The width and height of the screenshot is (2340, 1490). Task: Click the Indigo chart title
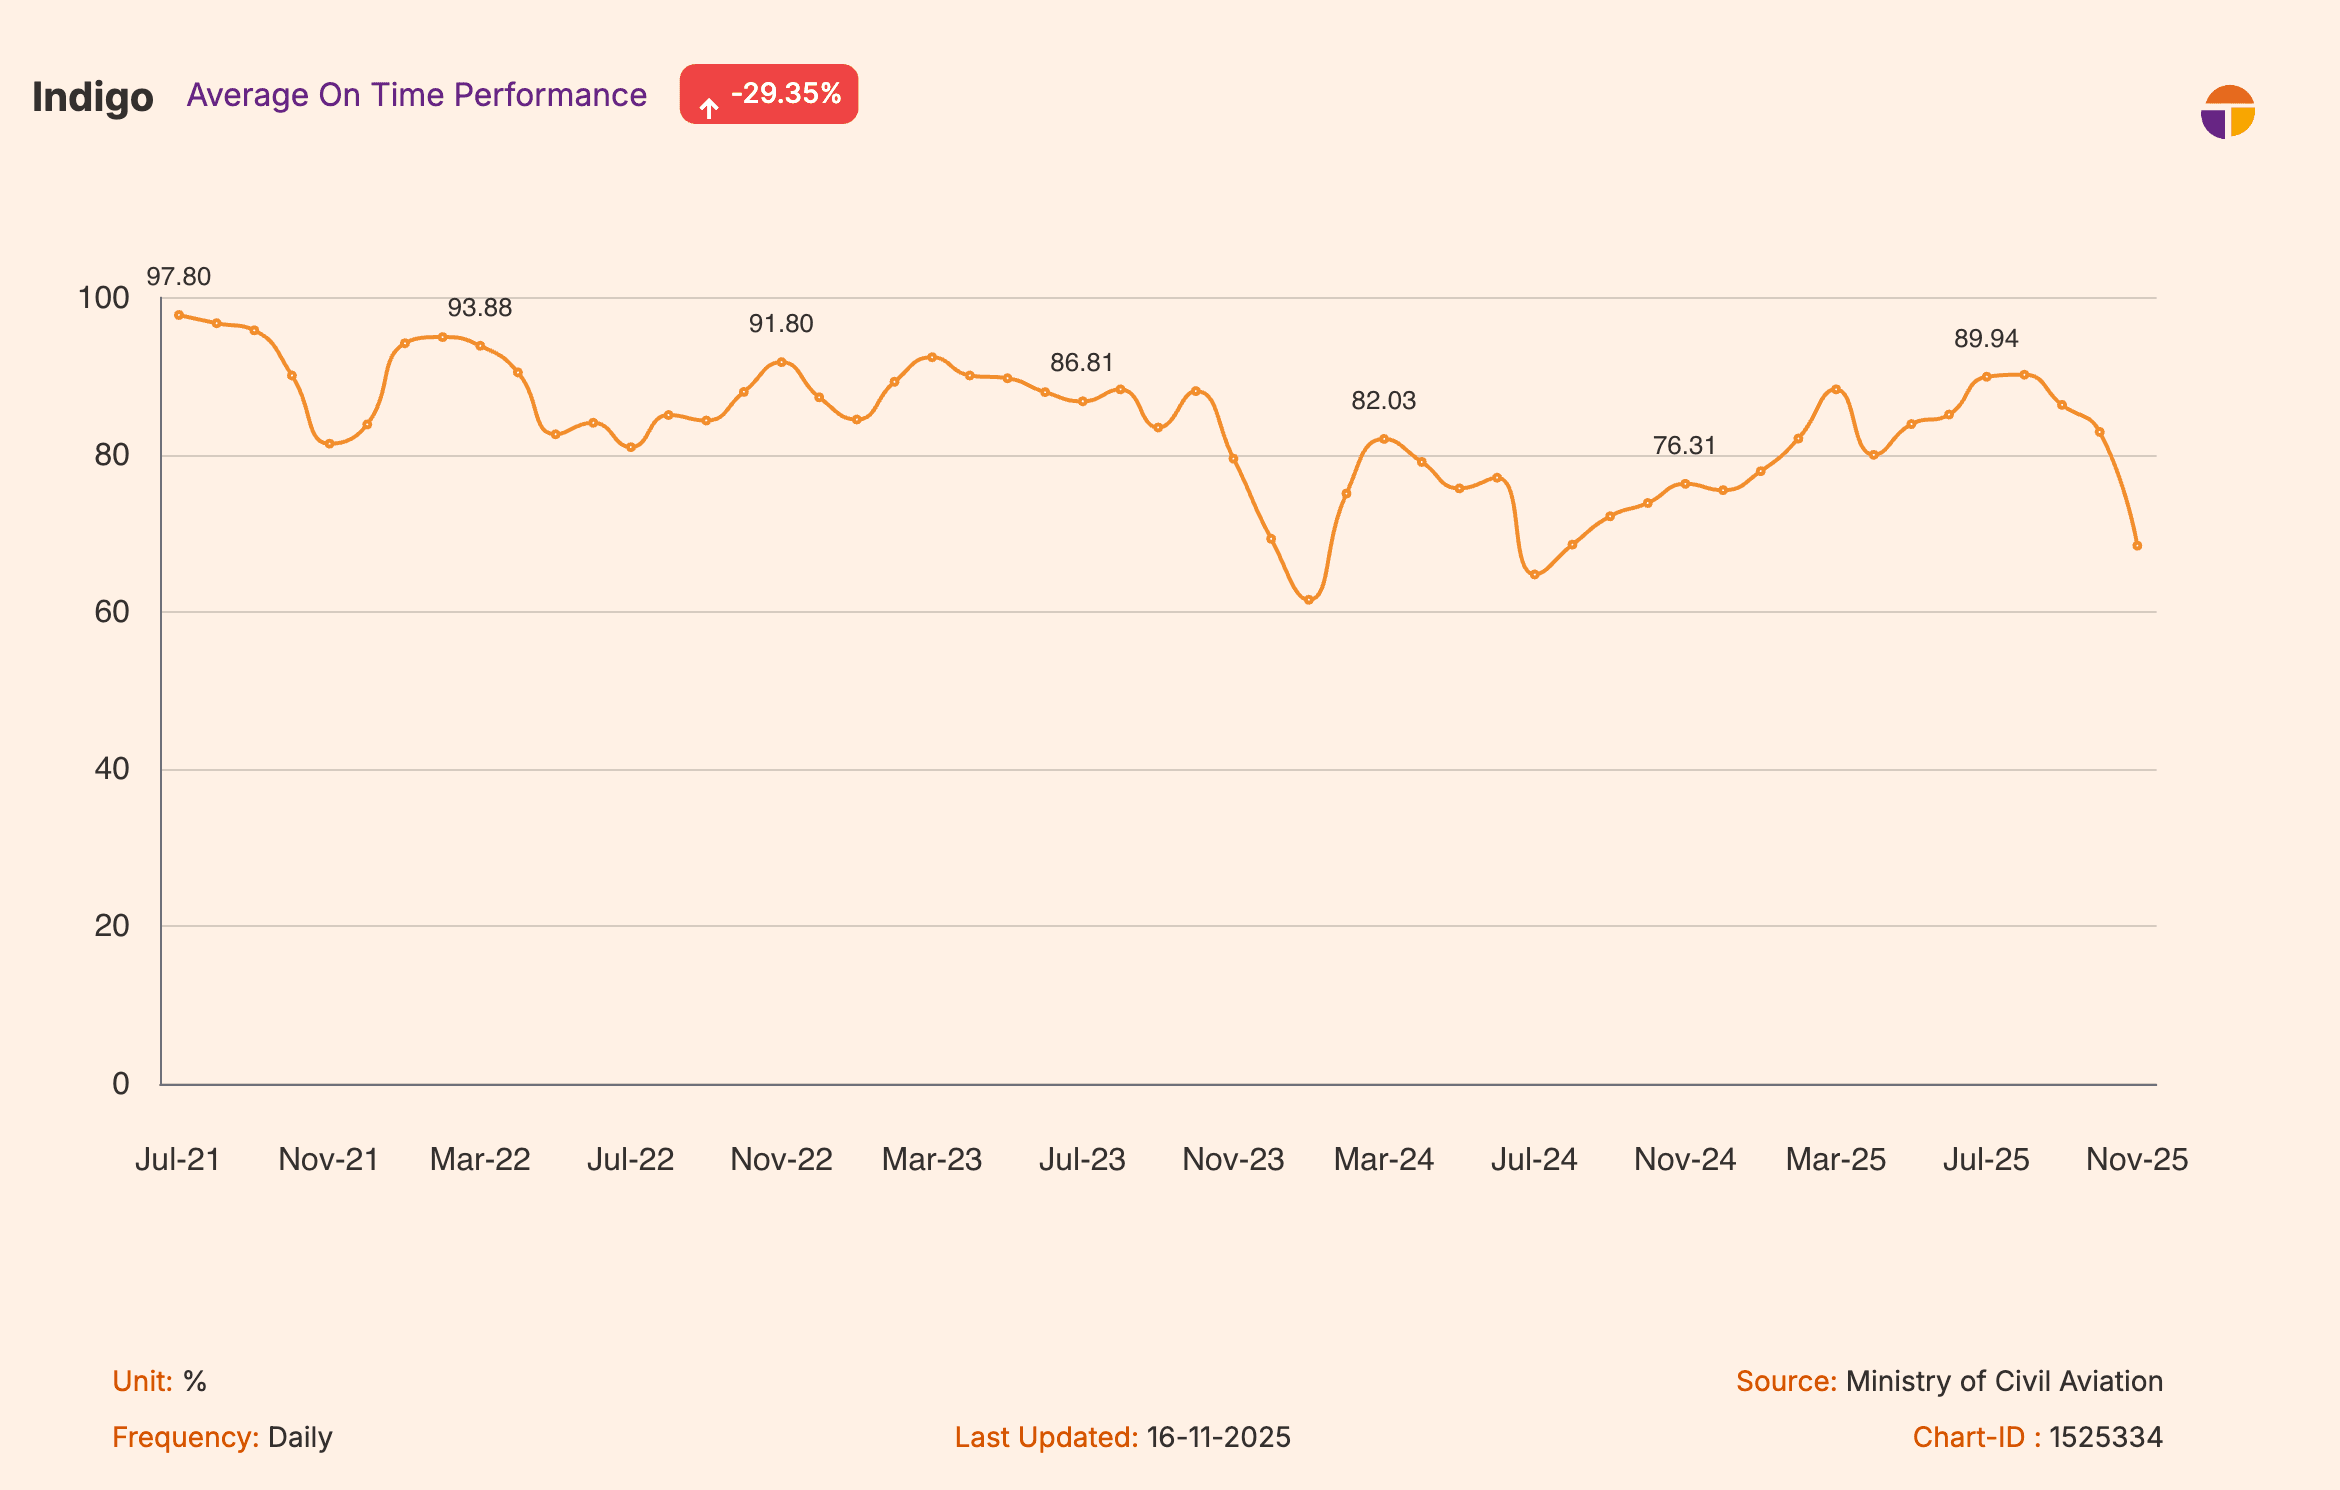(93, 97)
